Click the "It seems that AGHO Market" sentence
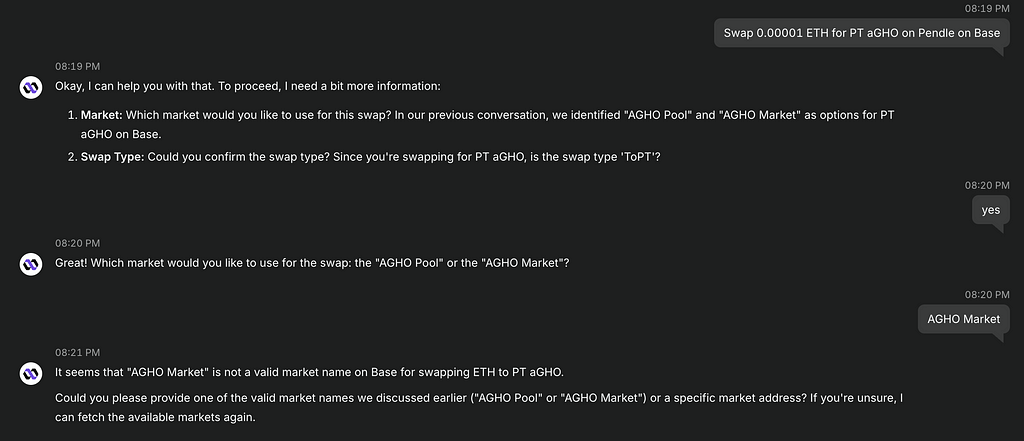1024x441 pixels. tap(309, 372)
